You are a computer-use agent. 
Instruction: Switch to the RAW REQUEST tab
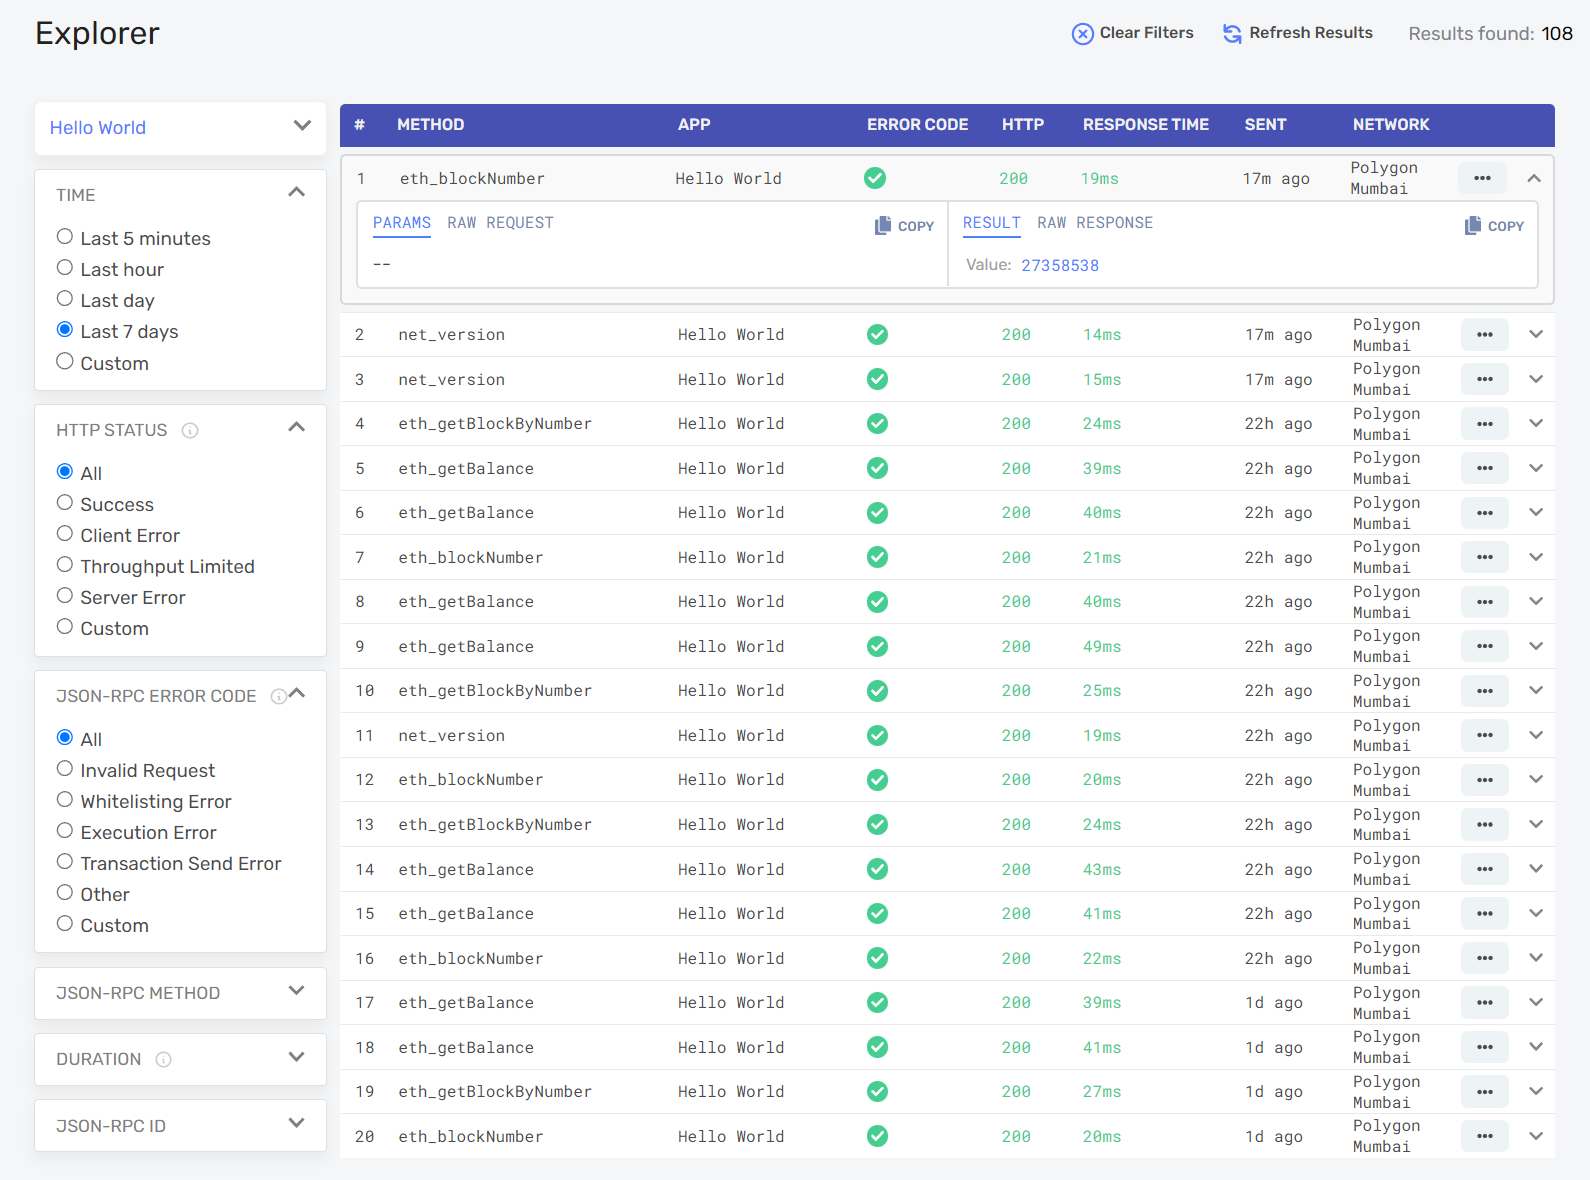[500, 223]
